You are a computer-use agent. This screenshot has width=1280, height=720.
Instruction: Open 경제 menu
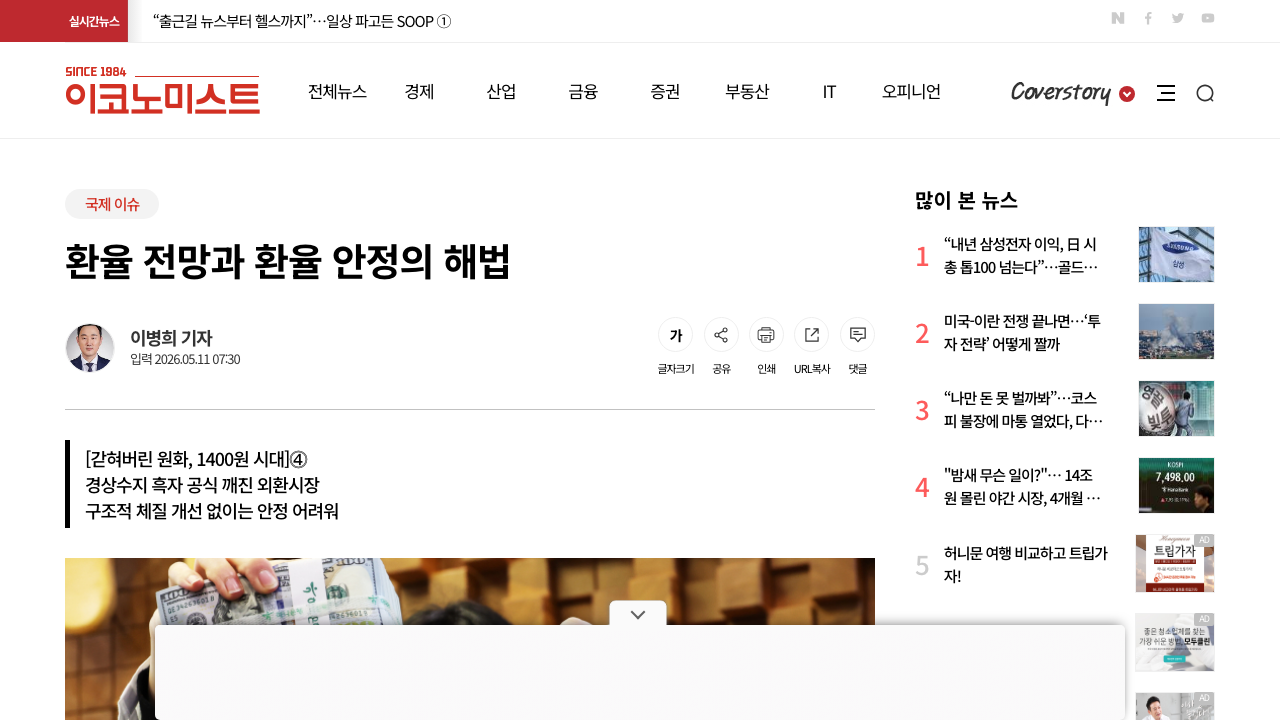419,91
